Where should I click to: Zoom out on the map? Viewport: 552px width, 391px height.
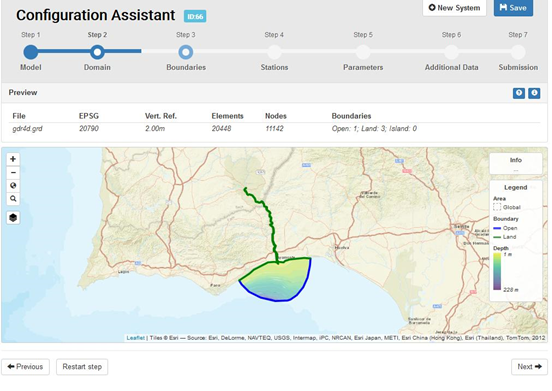click(x=13, y=172)
